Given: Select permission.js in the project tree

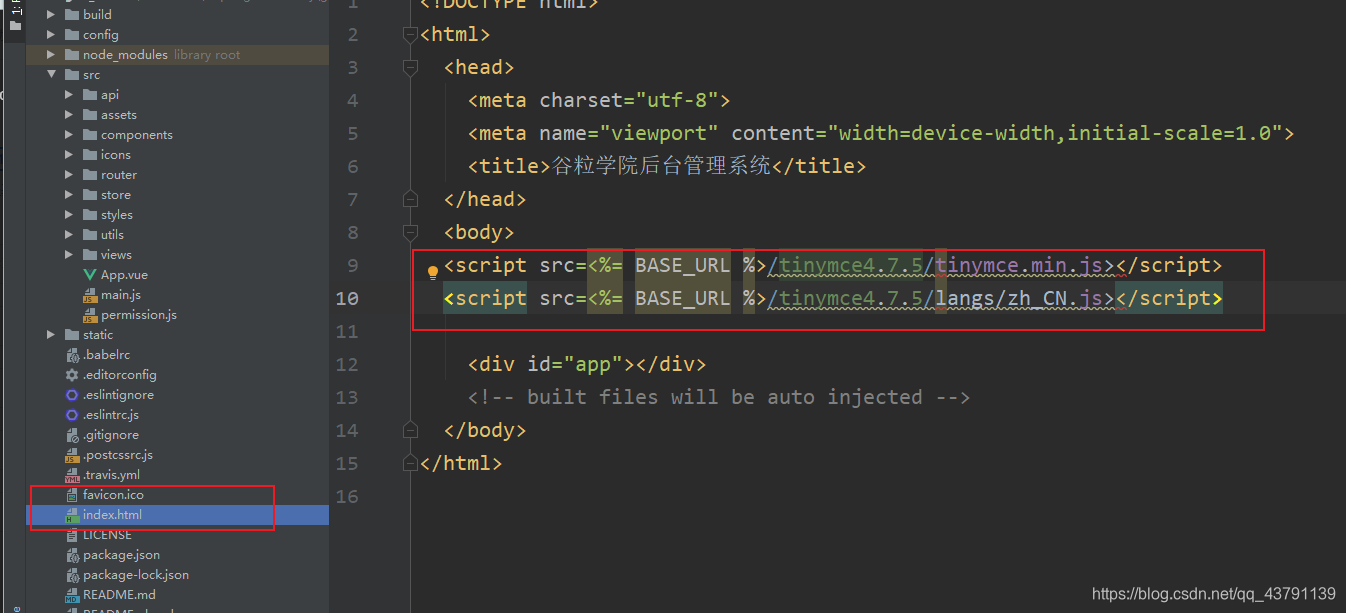Looking at the screenshot, I should click(x=139, y=315).
